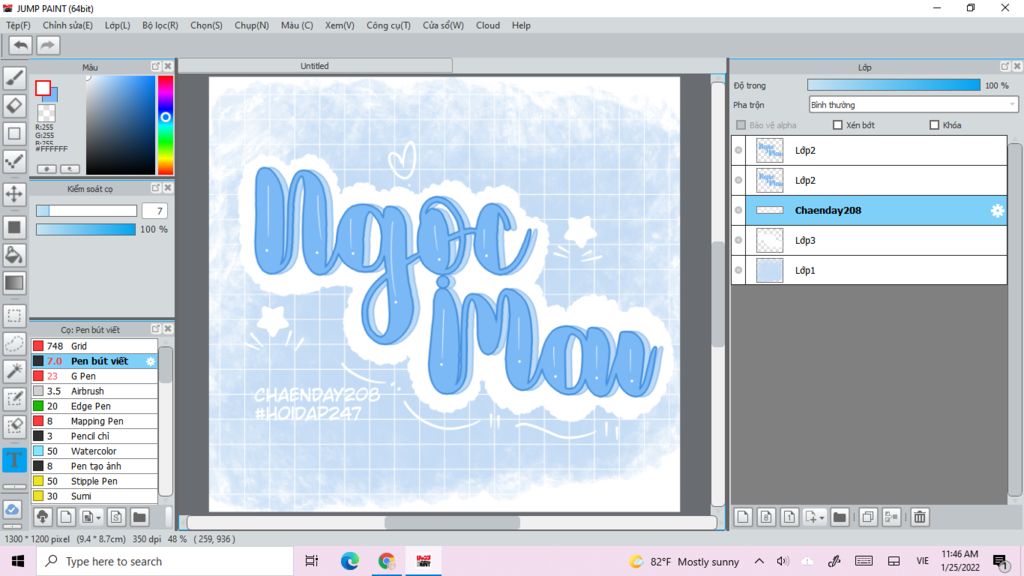Select the Watercolor brush
This screenshot has height=576, width=1024.
(x=95, y=451)
